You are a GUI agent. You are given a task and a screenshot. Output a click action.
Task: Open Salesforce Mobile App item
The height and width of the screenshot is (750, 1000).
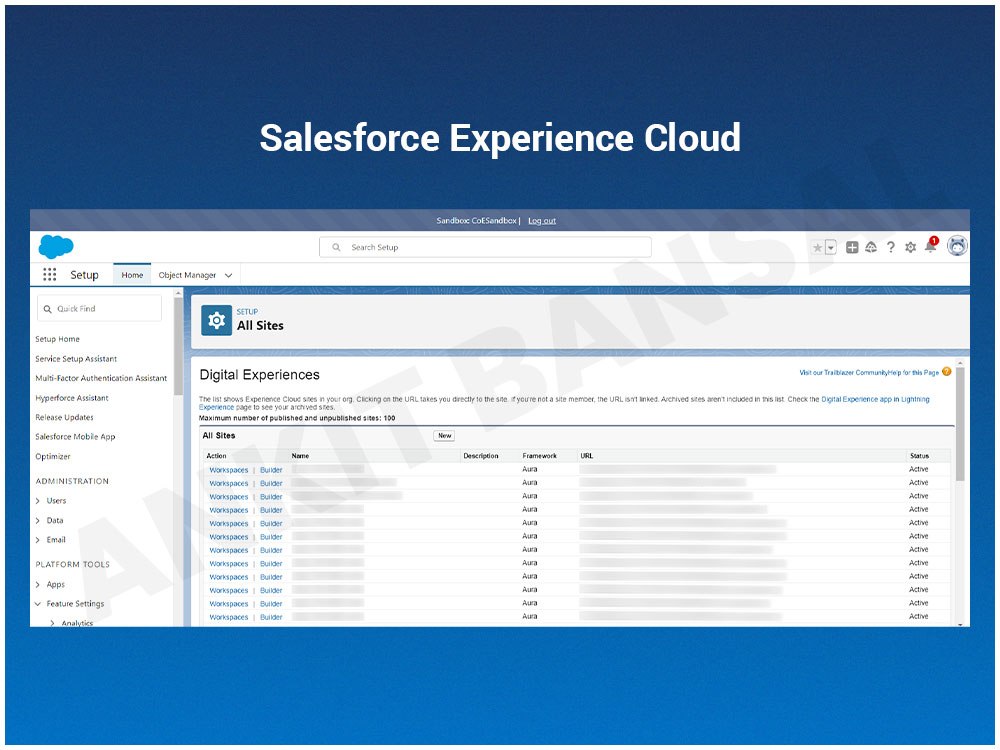coord(75,437)
